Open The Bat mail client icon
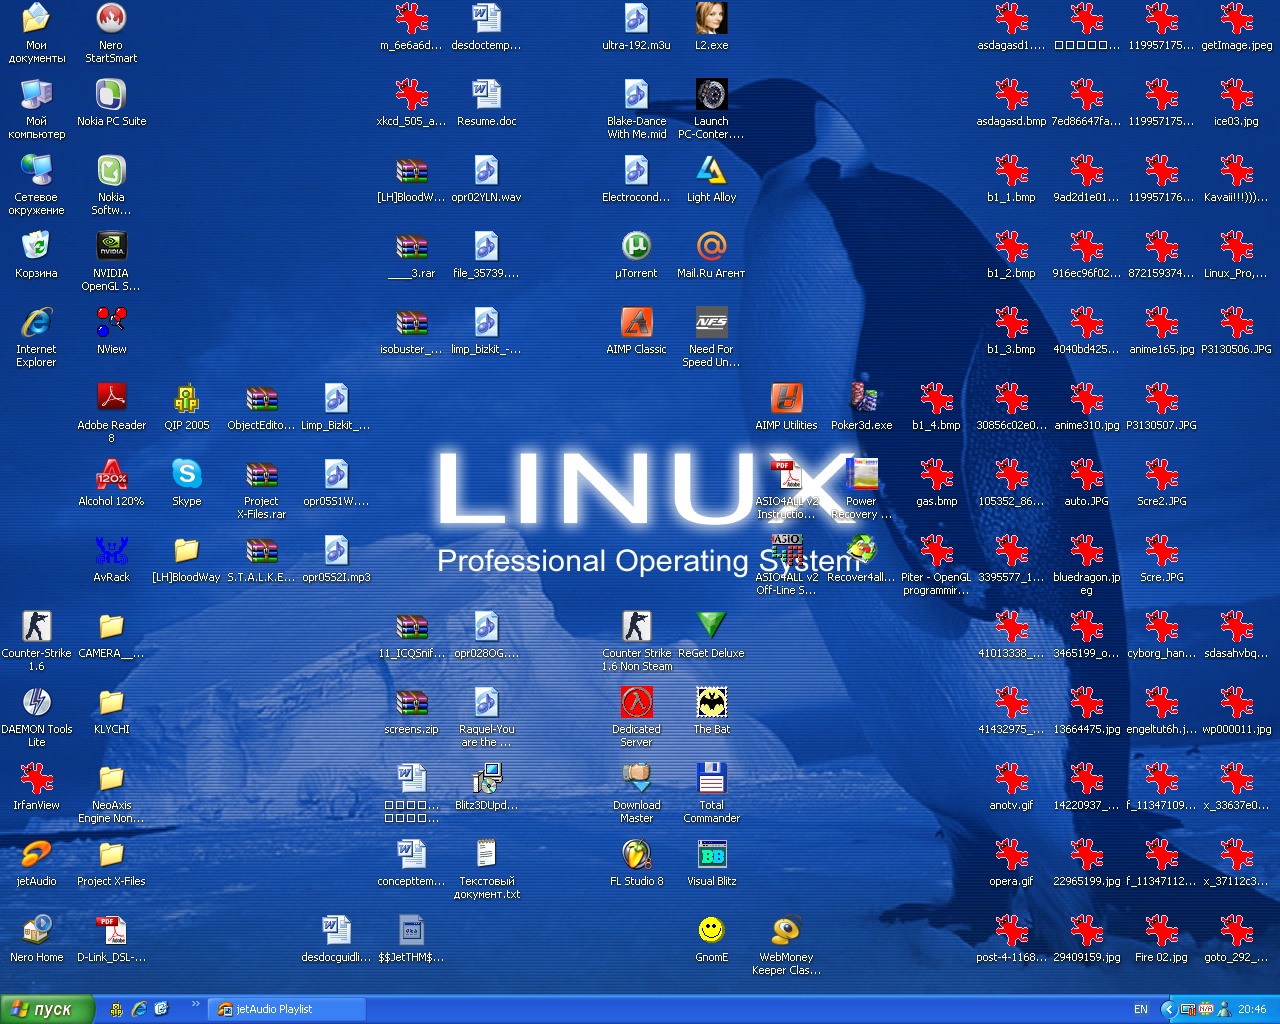1280x1024 pixels. click(x=711, y=703)
